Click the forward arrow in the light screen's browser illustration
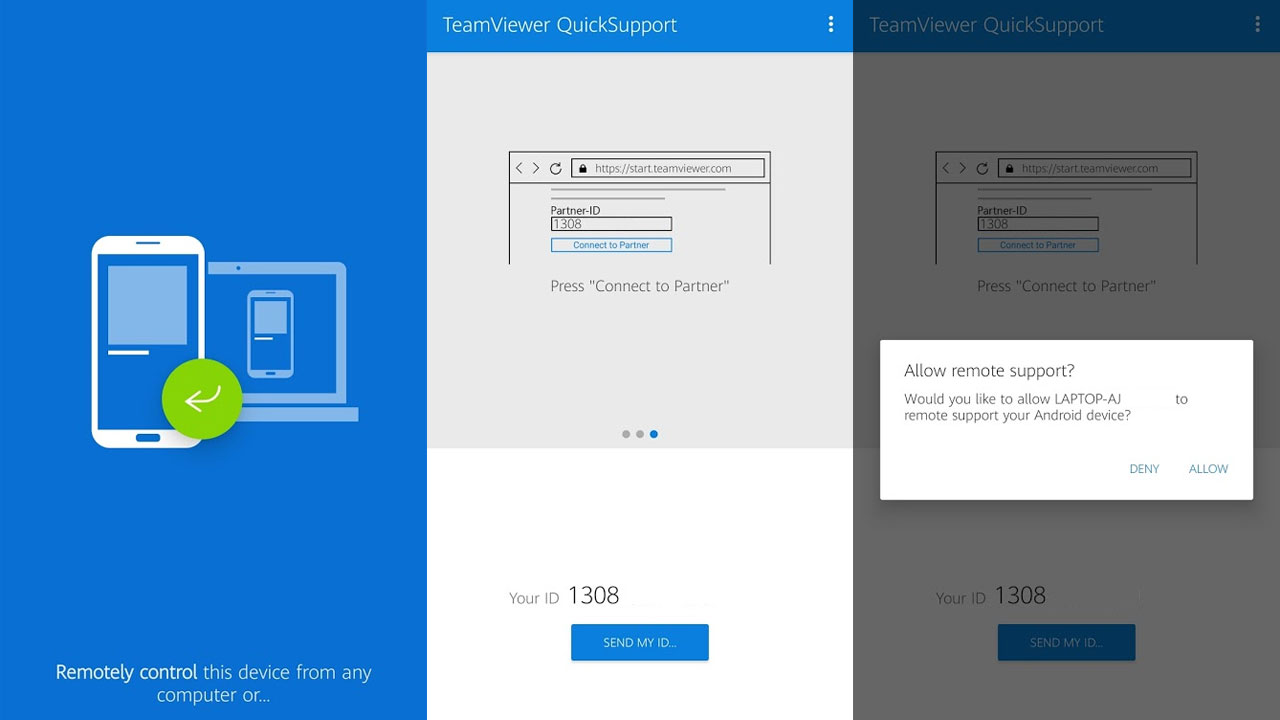 pyautogui.click(x=536, y=169)
